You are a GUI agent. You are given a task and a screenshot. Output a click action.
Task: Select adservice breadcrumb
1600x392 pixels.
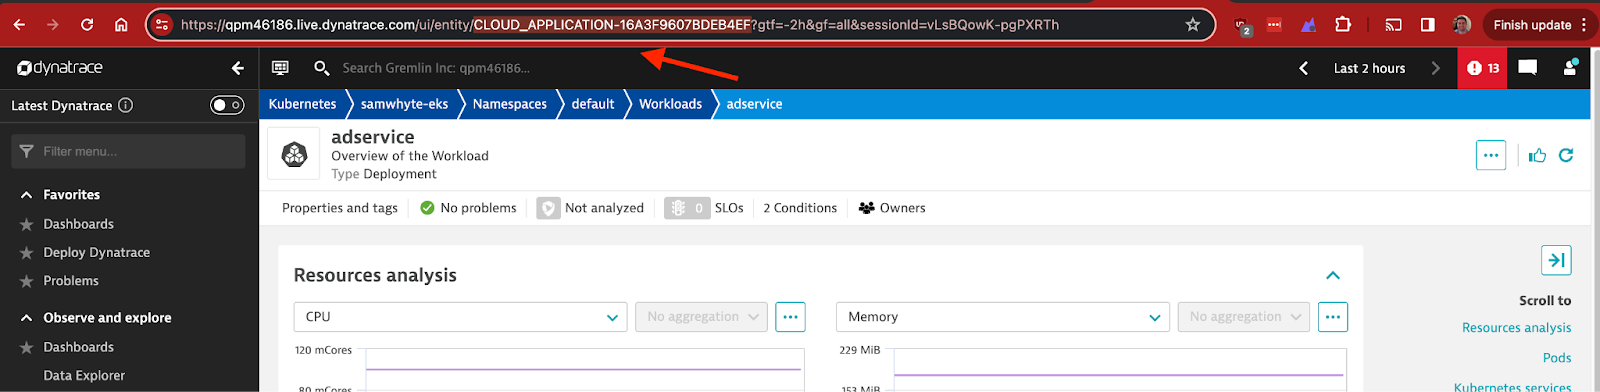pos(754,104)
